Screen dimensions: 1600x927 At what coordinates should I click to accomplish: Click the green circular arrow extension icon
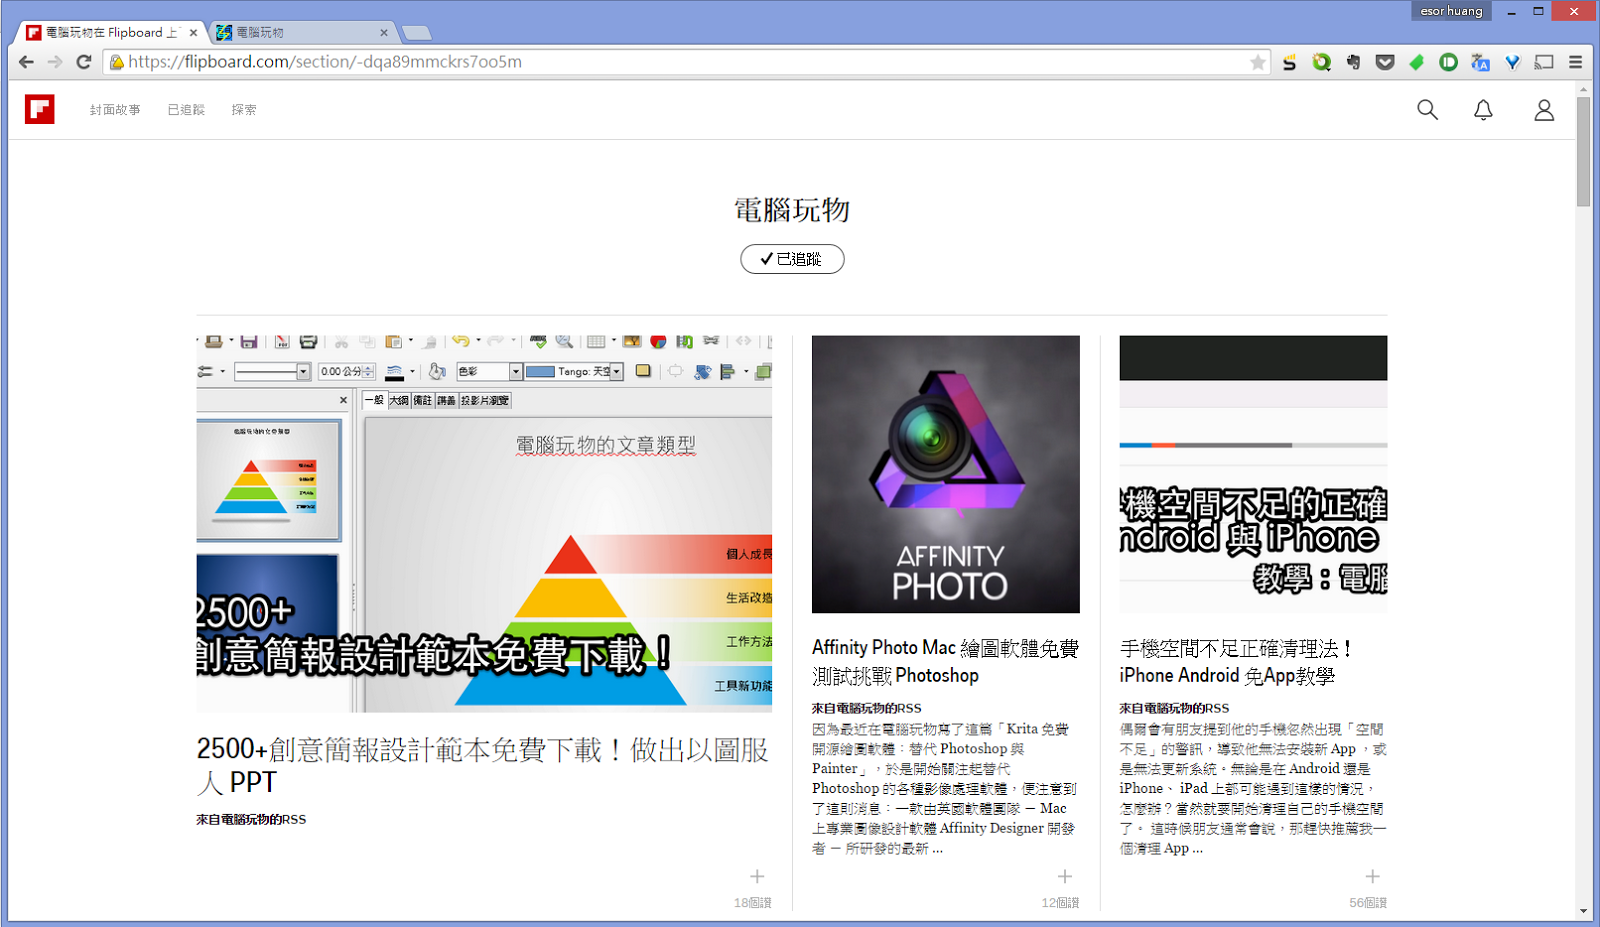click(x=1321, y=62)
